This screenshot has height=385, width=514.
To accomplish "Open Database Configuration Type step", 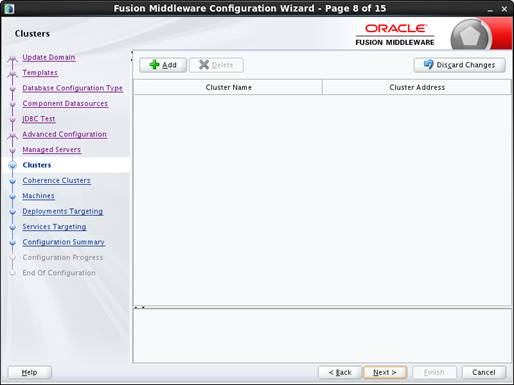I will pos(73,88).
